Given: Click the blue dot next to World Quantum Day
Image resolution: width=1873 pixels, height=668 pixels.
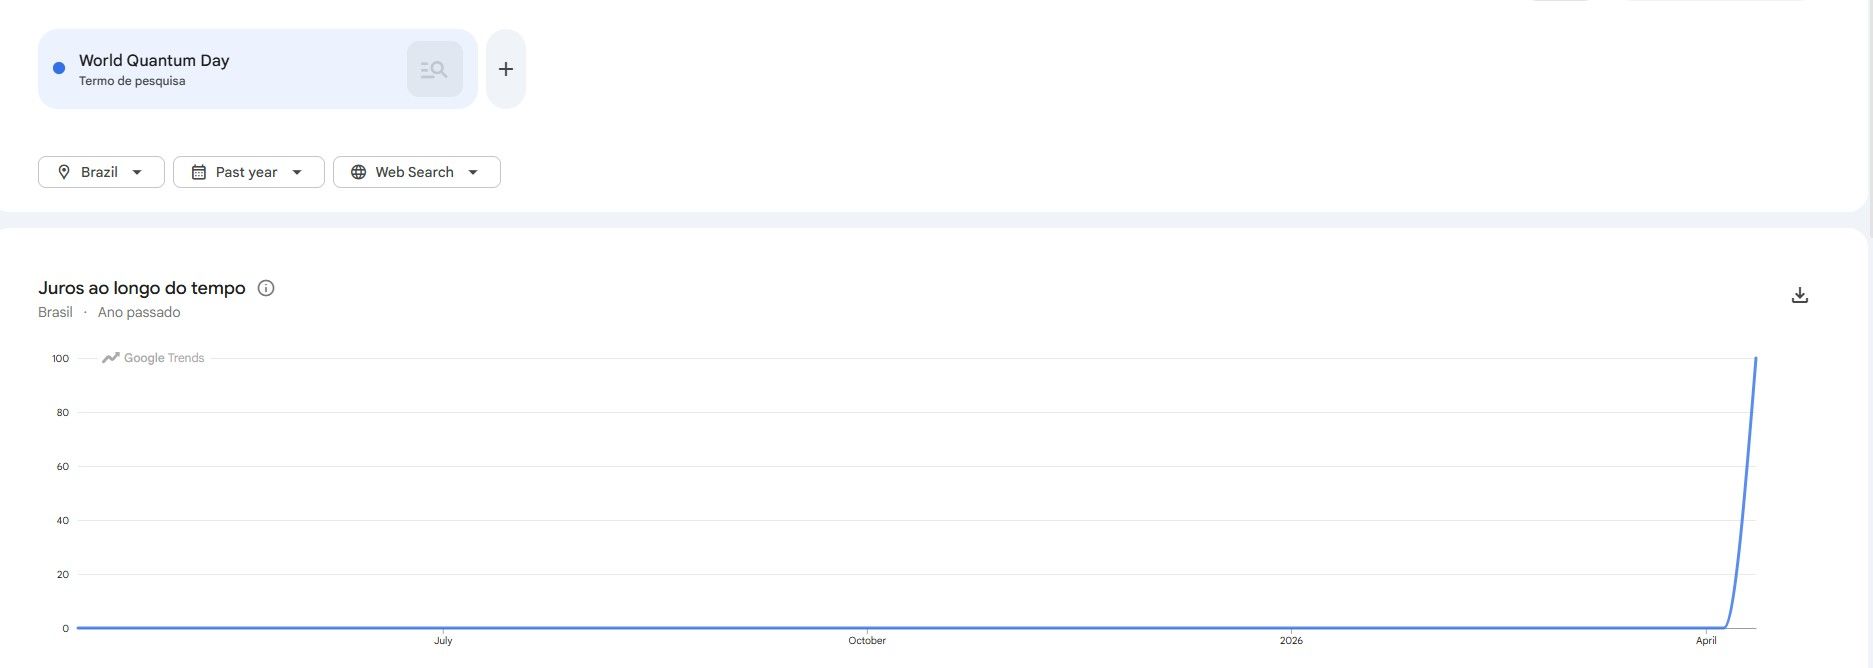Looking at the screenshot, I should pyautogui.click(x=59, y=68).
